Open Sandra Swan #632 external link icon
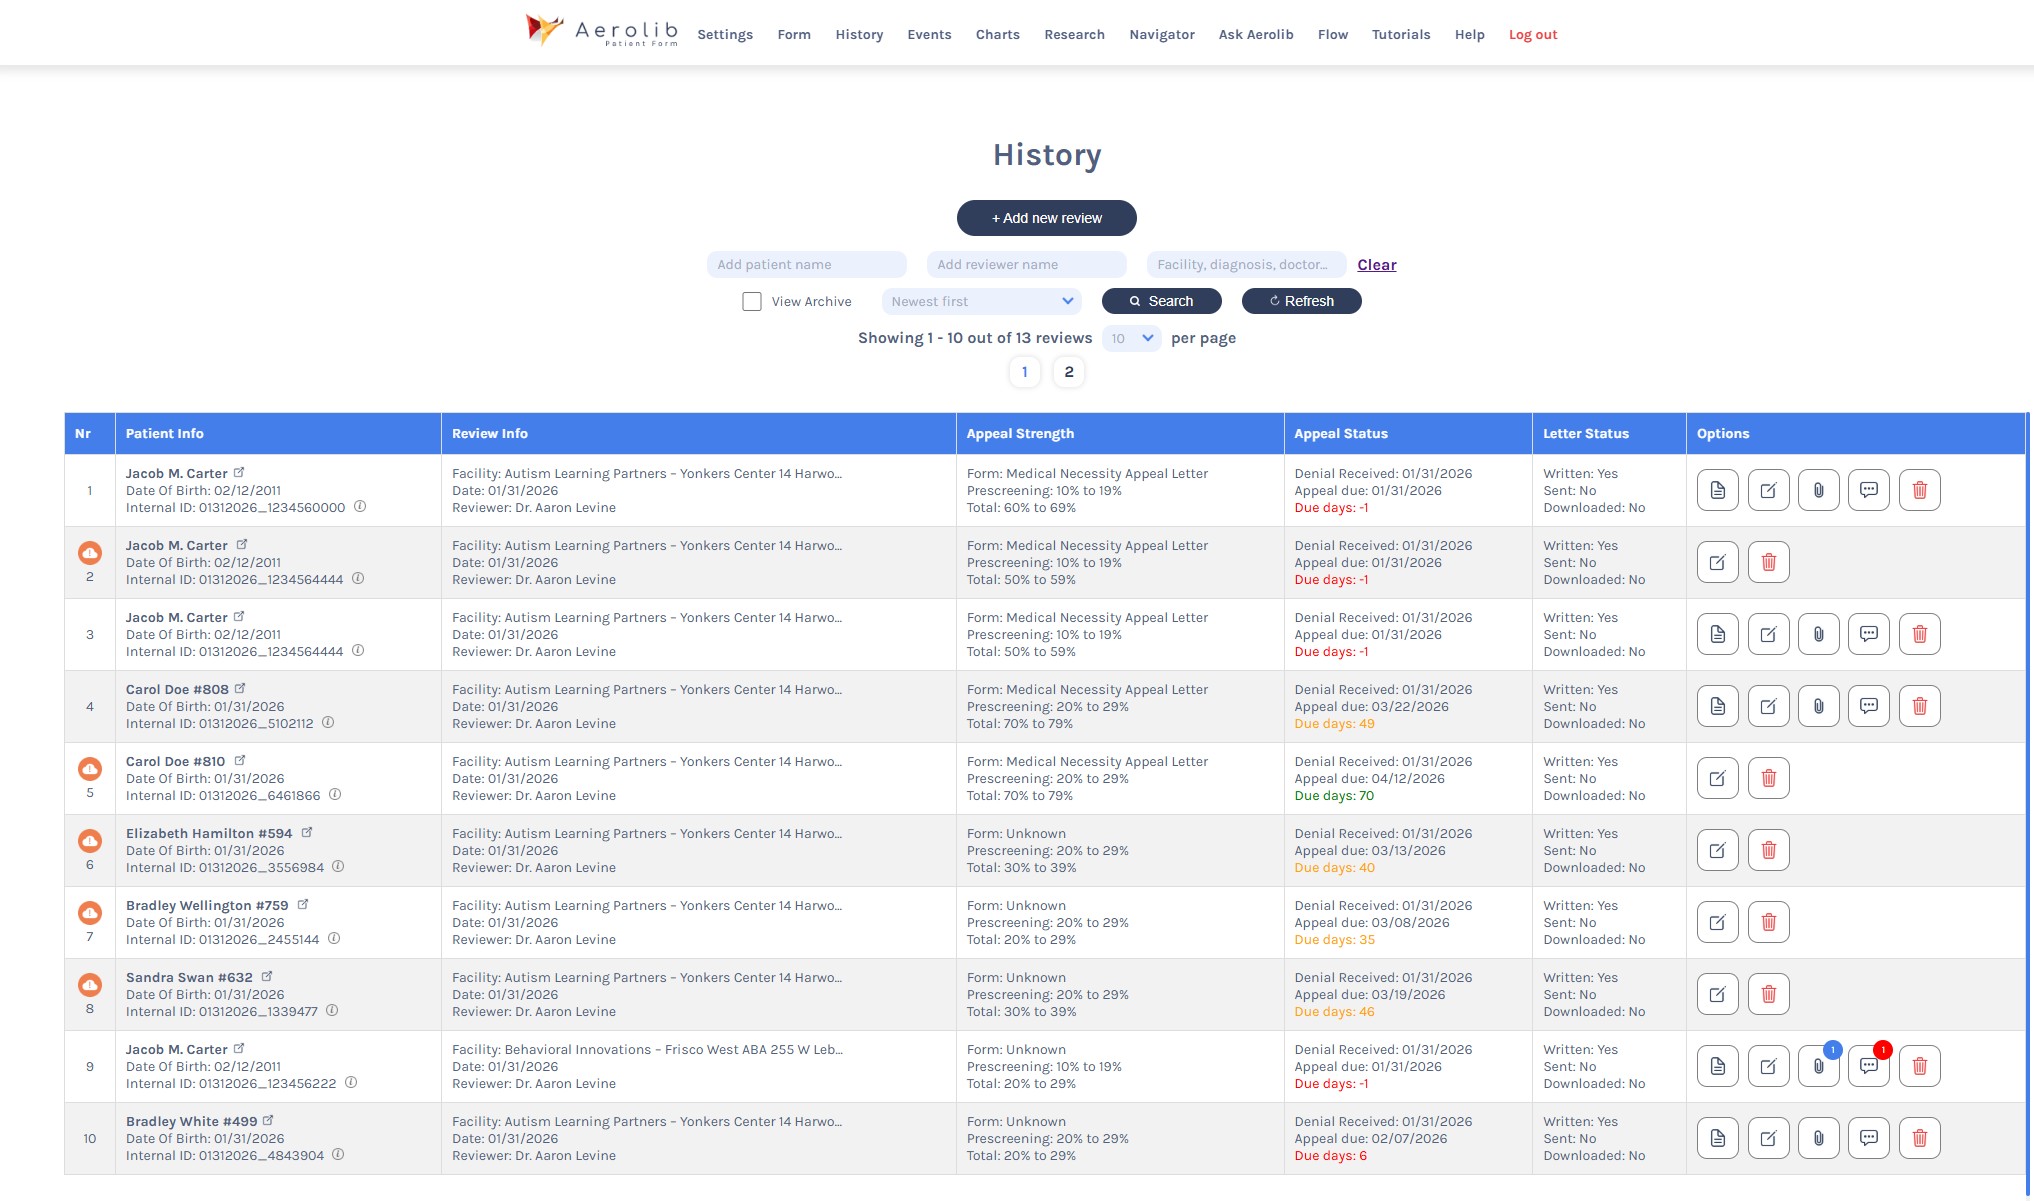 267,977
